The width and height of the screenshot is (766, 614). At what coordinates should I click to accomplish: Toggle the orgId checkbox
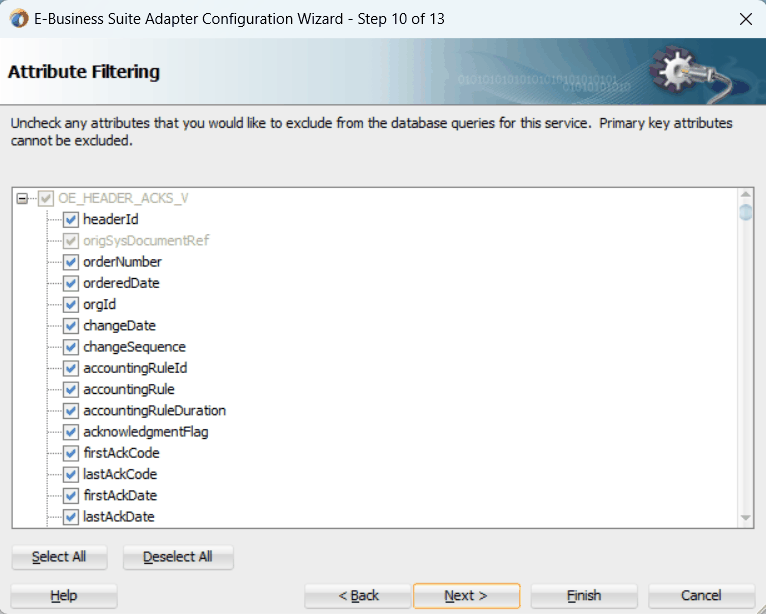(x=70, y=304)
